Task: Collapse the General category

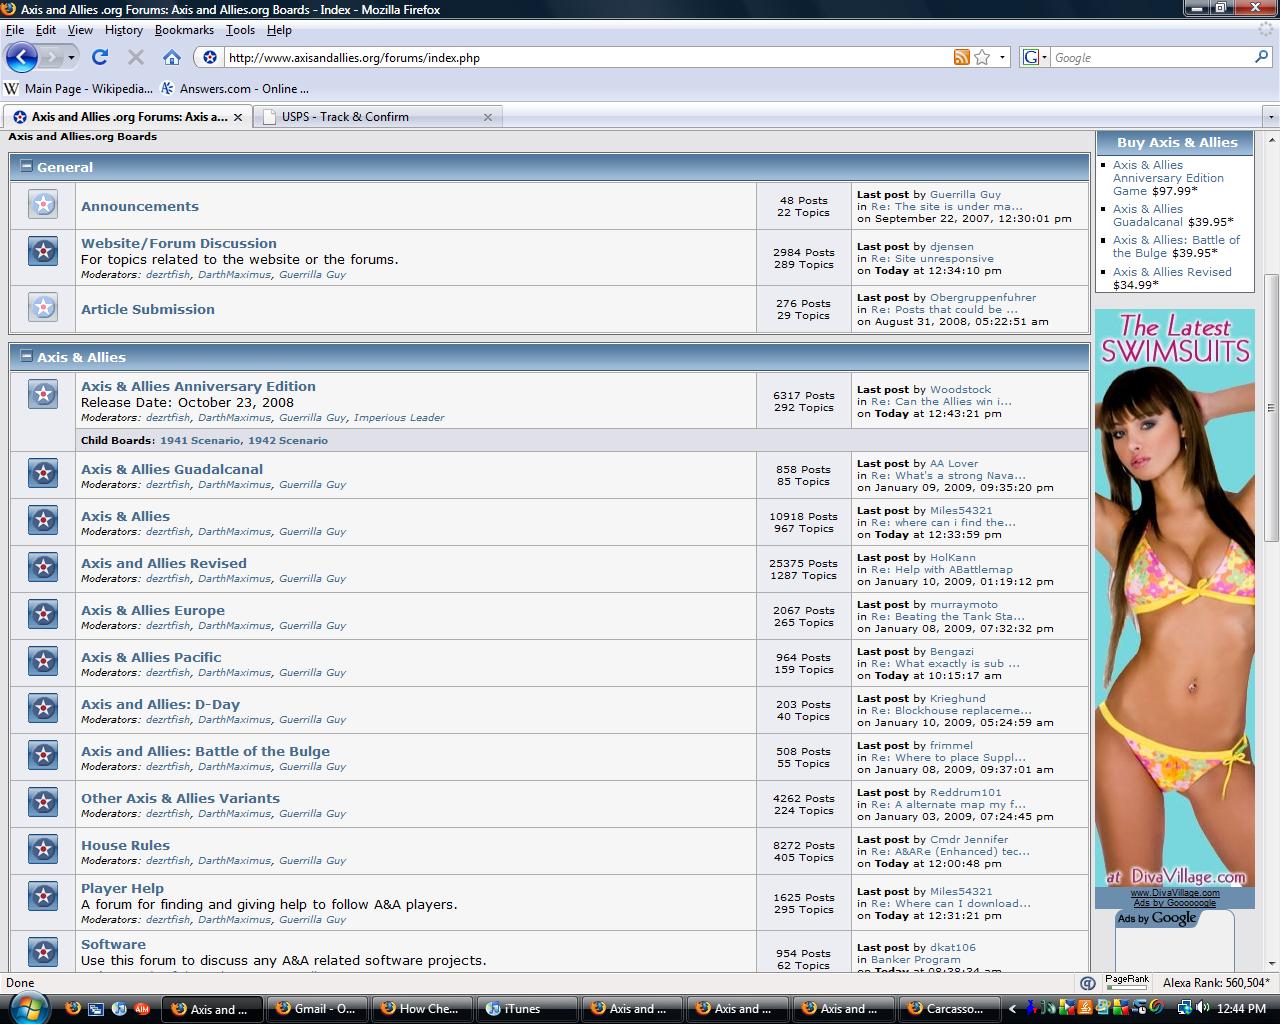Action: click(27, 166)
